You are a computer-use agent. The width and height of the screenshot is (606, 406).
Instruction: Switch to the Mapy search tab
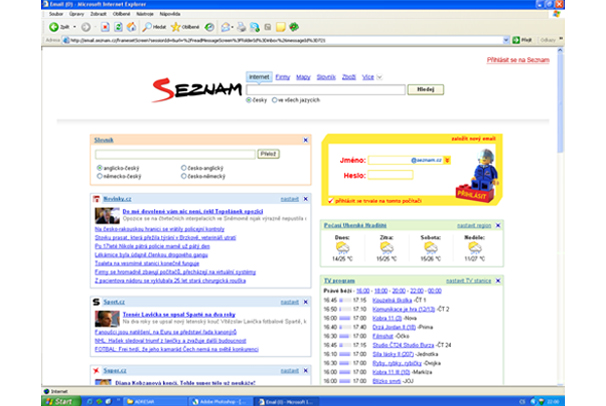(304, 76)
